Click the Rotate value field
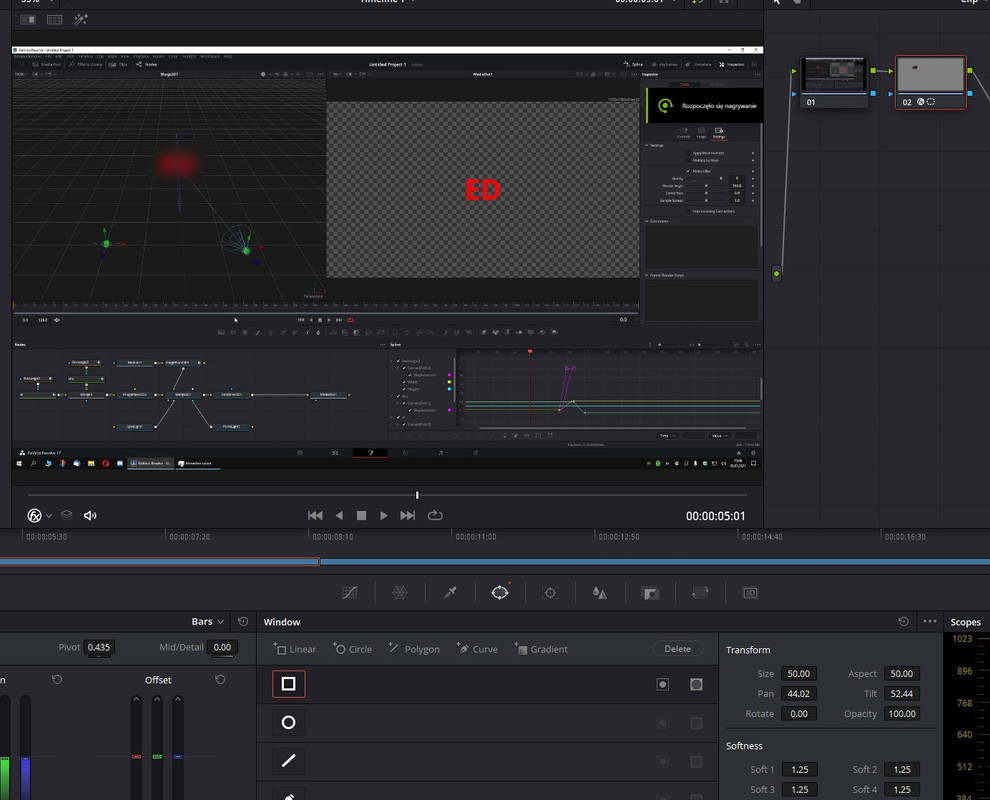This screenshot has height=800, width=990. pyautogui.click(x=799, y=714)
